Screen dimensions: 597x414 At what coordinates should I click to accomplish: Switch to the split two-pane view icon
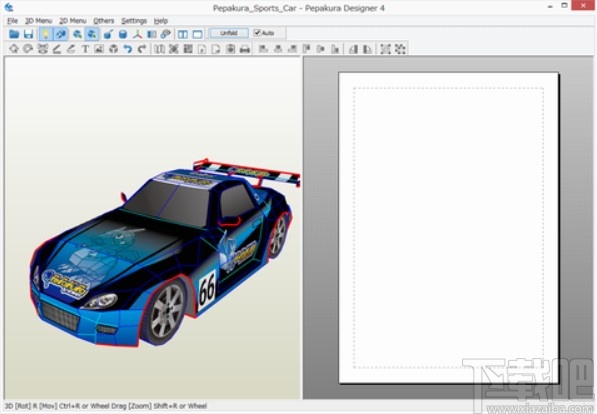(x=183, y=34)
